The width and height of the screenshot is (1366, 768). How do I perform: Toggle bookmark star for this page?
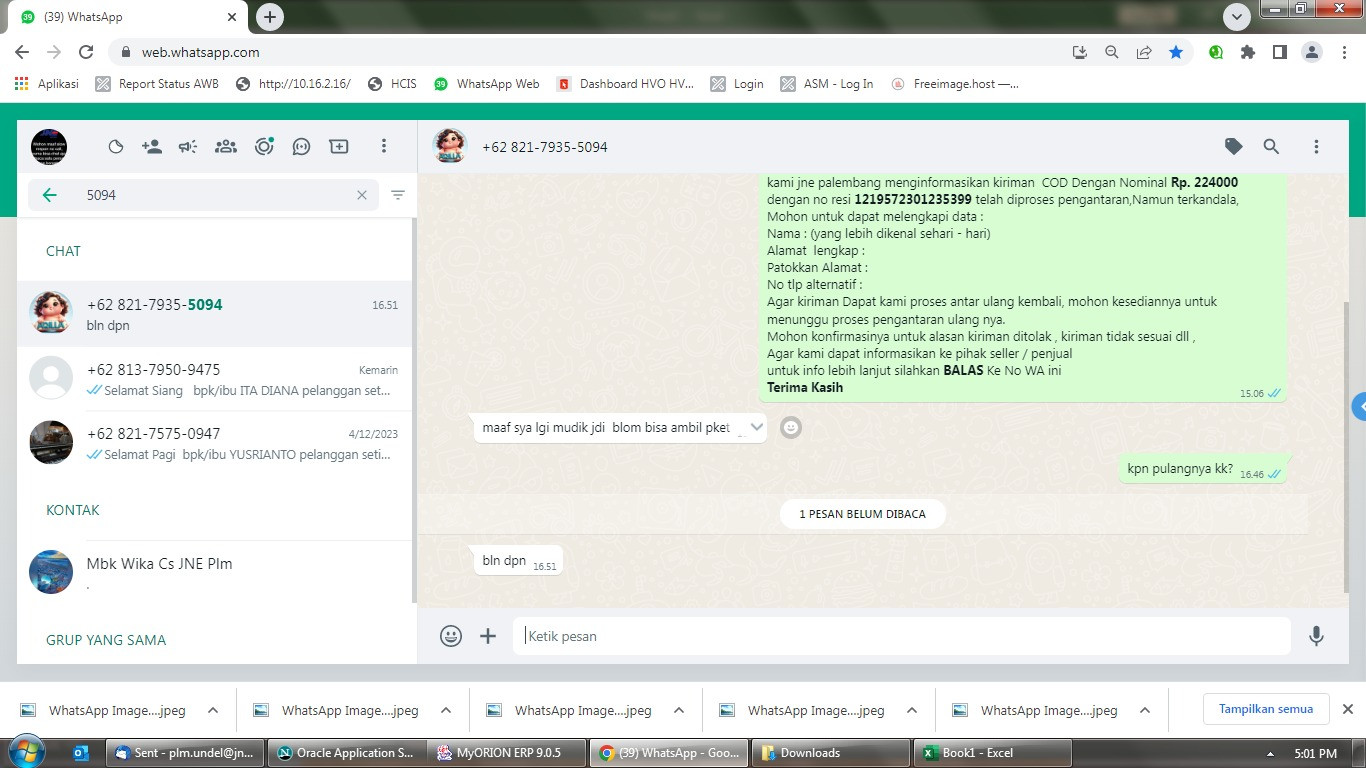pos(1176,52)
